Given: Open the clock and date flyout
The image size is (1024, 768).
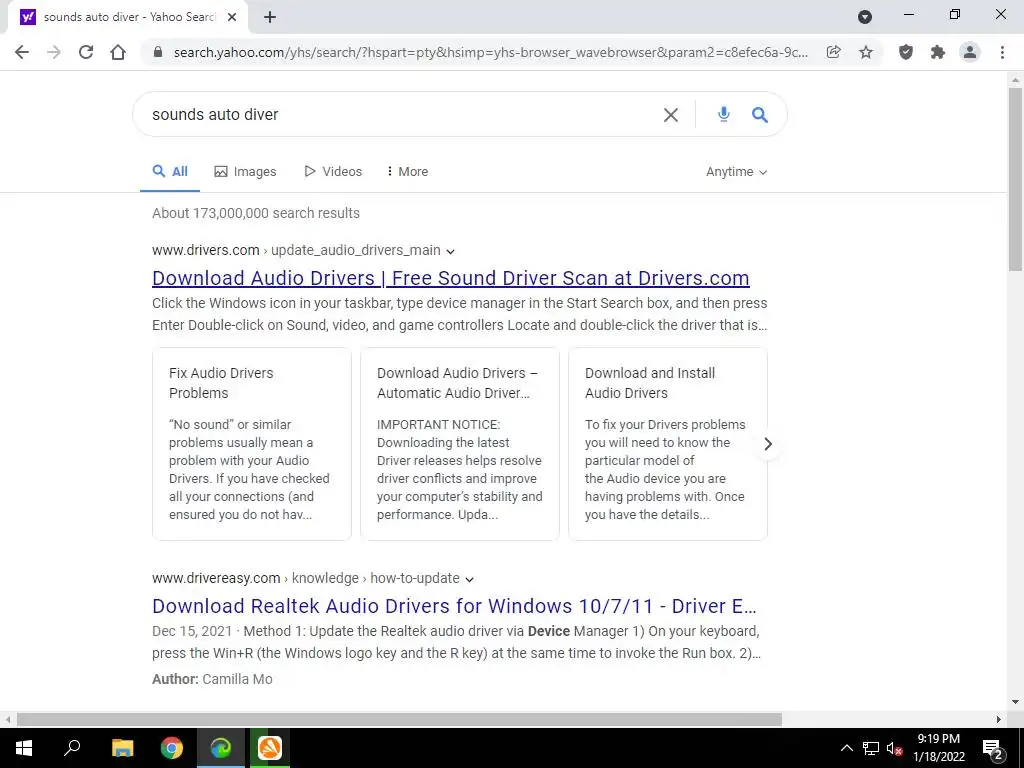Looking at the screenshot, I should 938,748.
